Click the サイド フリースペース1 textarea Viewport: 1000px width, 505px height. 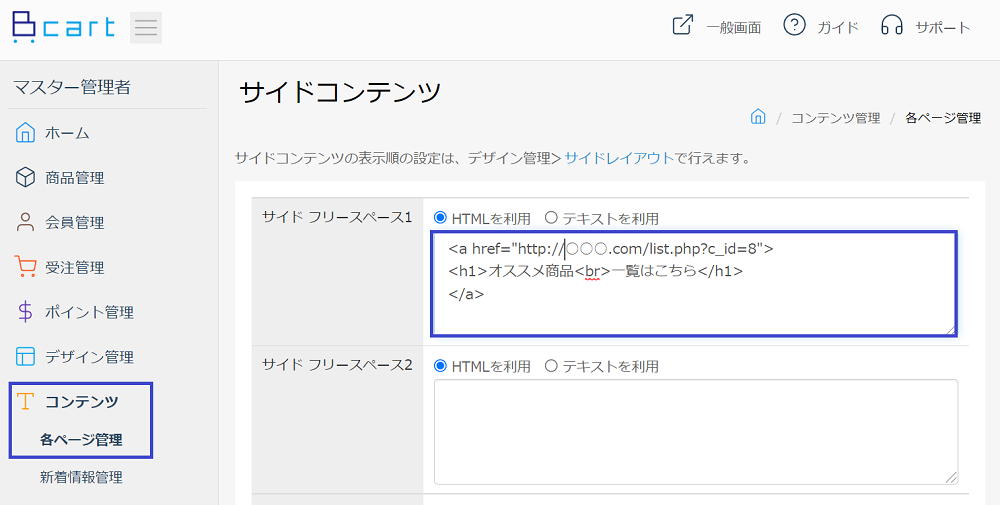tap(695, 284)
